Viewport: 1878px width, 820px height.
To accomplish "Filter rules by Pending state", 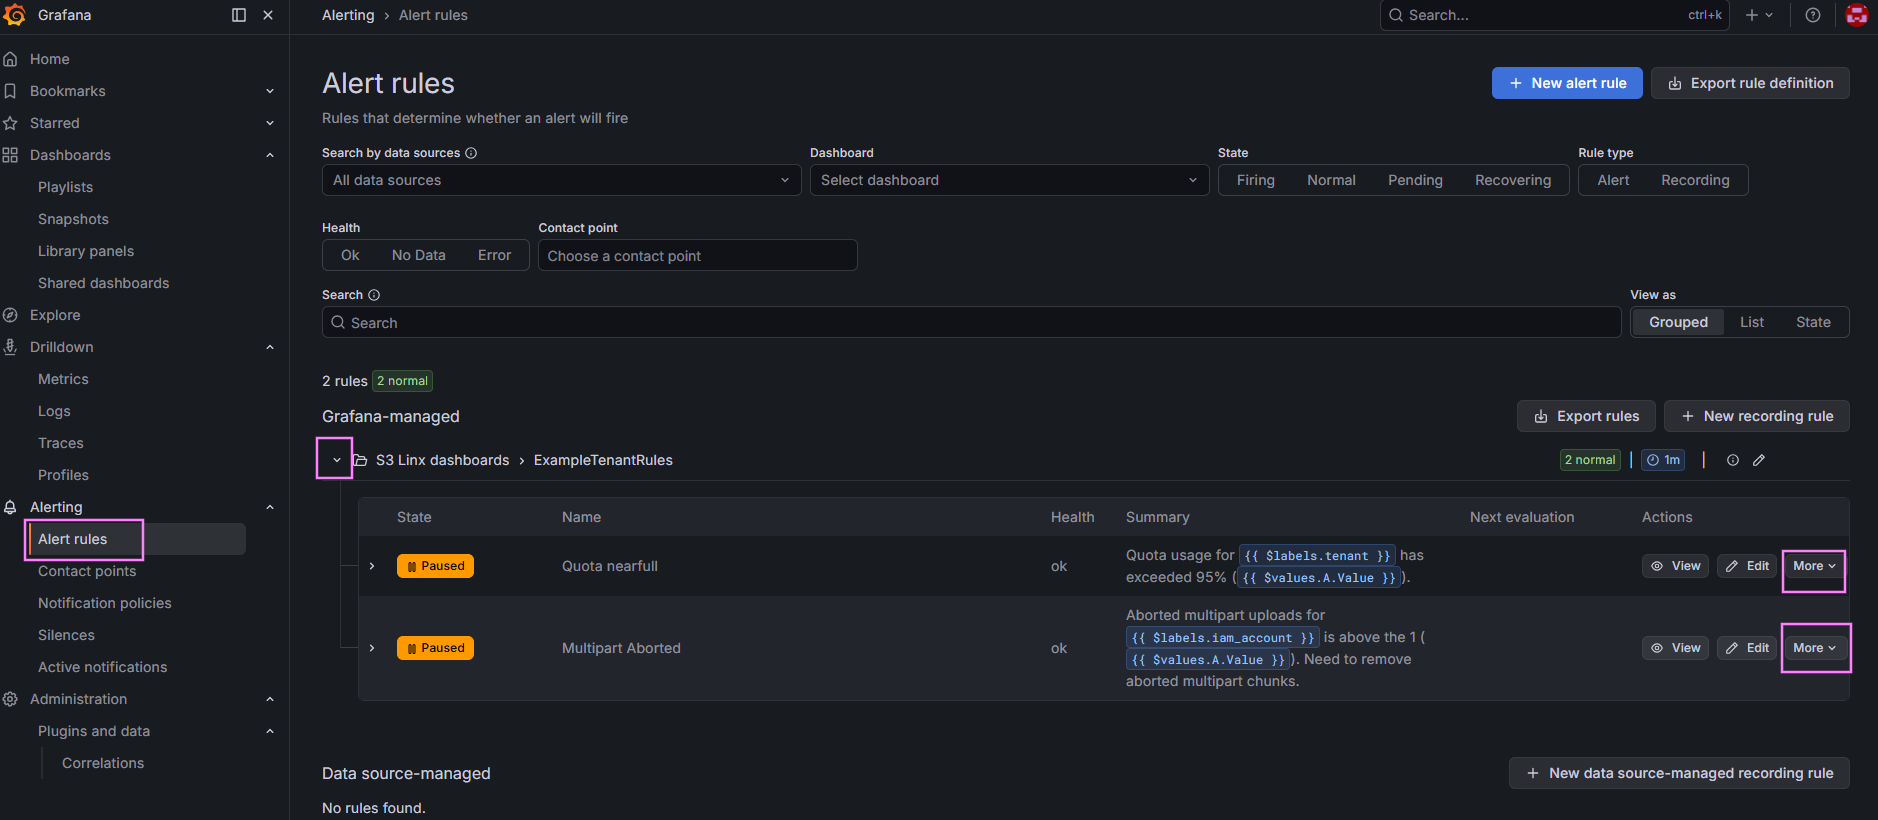I will pyautogui.click(x=1415, y=180).
